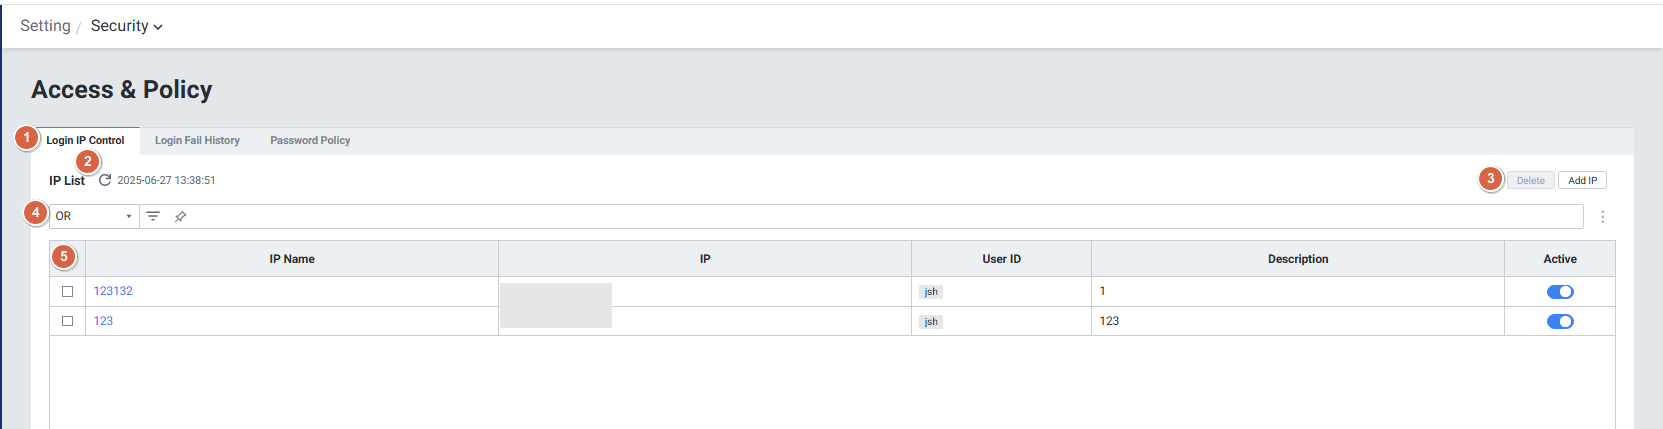
Task: Click the Delete button
Action: click(x=1530, y=181)
